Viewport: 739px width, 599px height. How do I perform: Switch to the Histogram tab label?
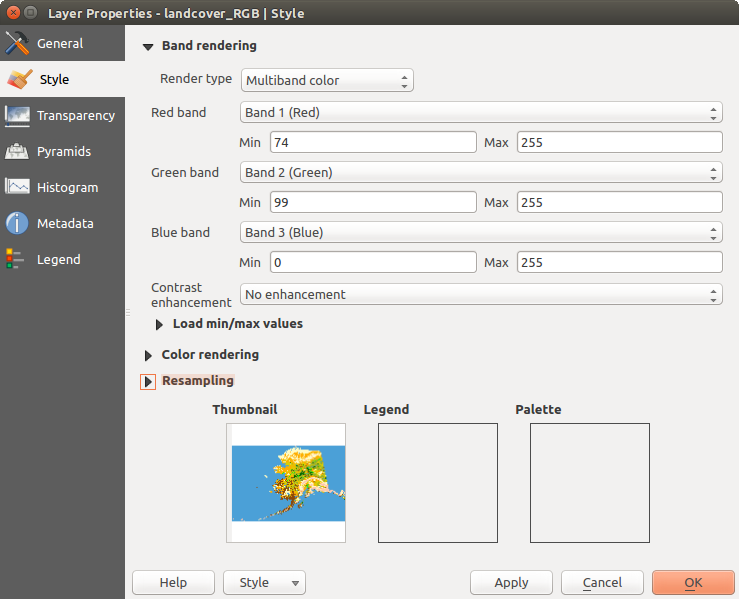click(x=67, y=188)
